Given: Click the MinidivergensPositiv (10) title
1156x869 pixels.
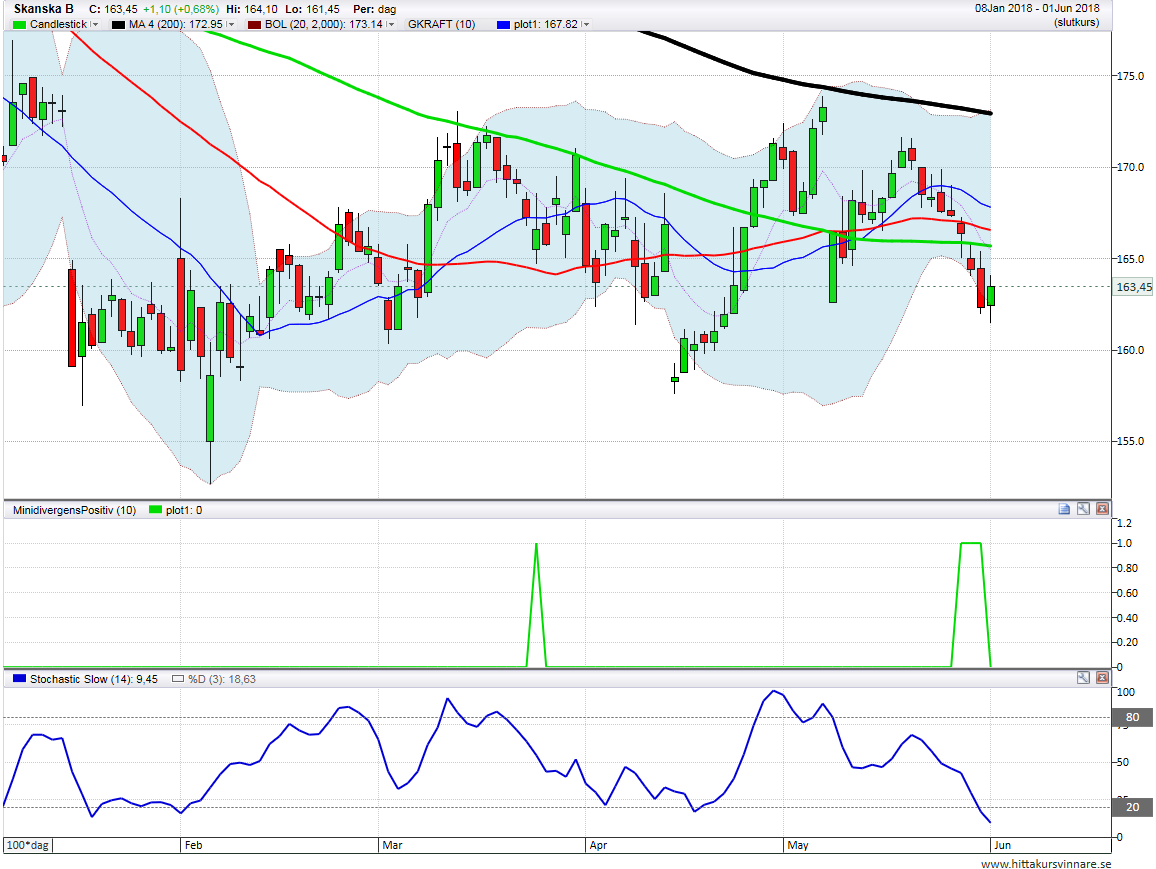Looking at the screenshot, I should [74, 510].
